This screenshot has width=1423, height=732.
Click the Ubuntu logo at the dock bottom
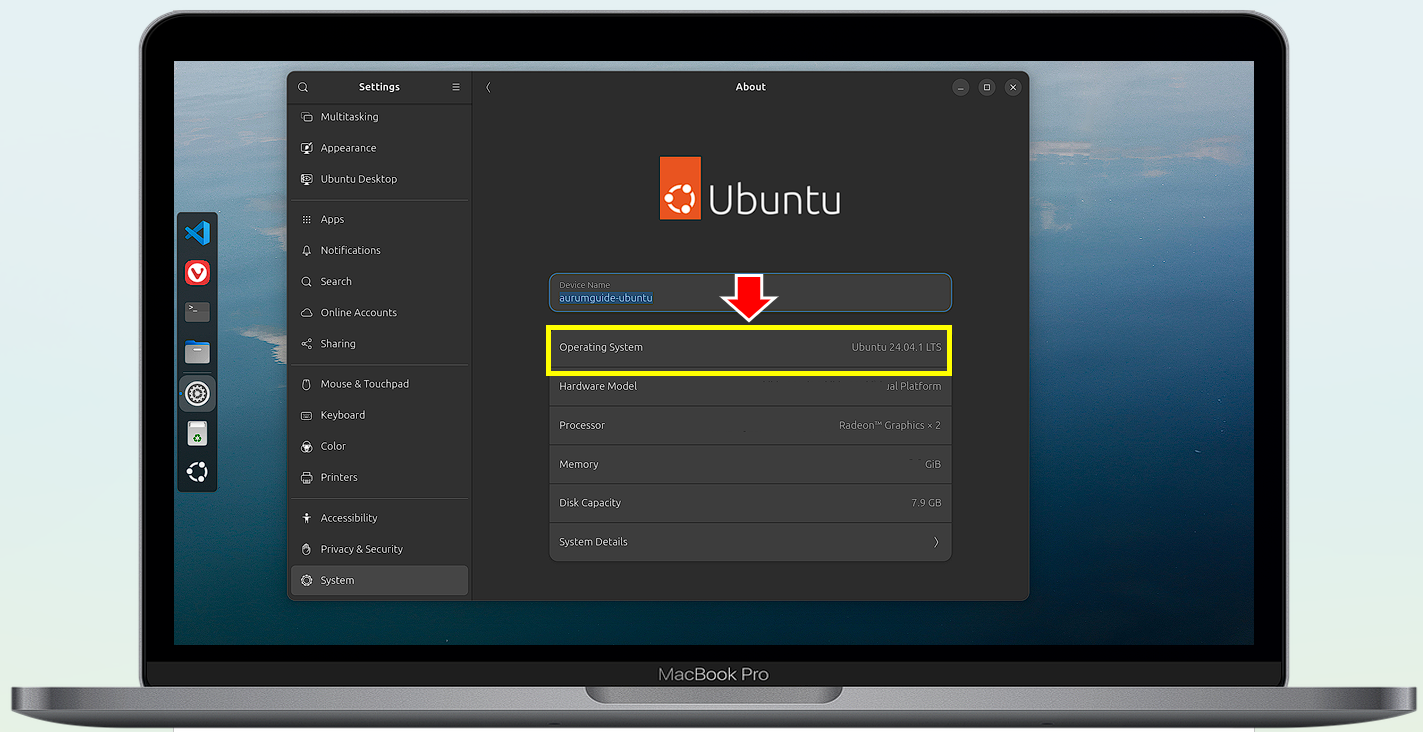(197, 471)
